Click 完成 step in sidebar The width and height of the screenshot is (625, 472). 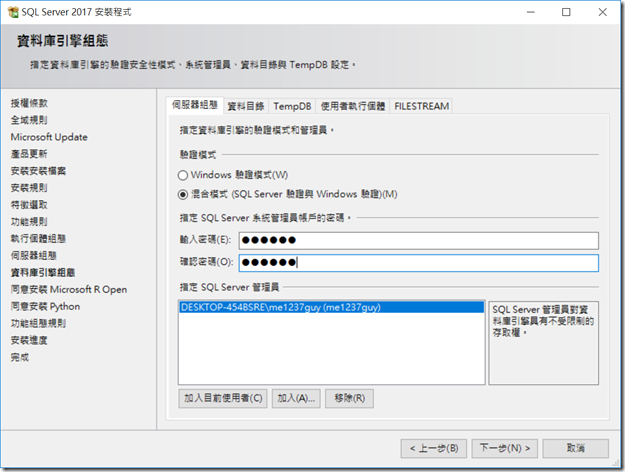[x=20, y=357]
